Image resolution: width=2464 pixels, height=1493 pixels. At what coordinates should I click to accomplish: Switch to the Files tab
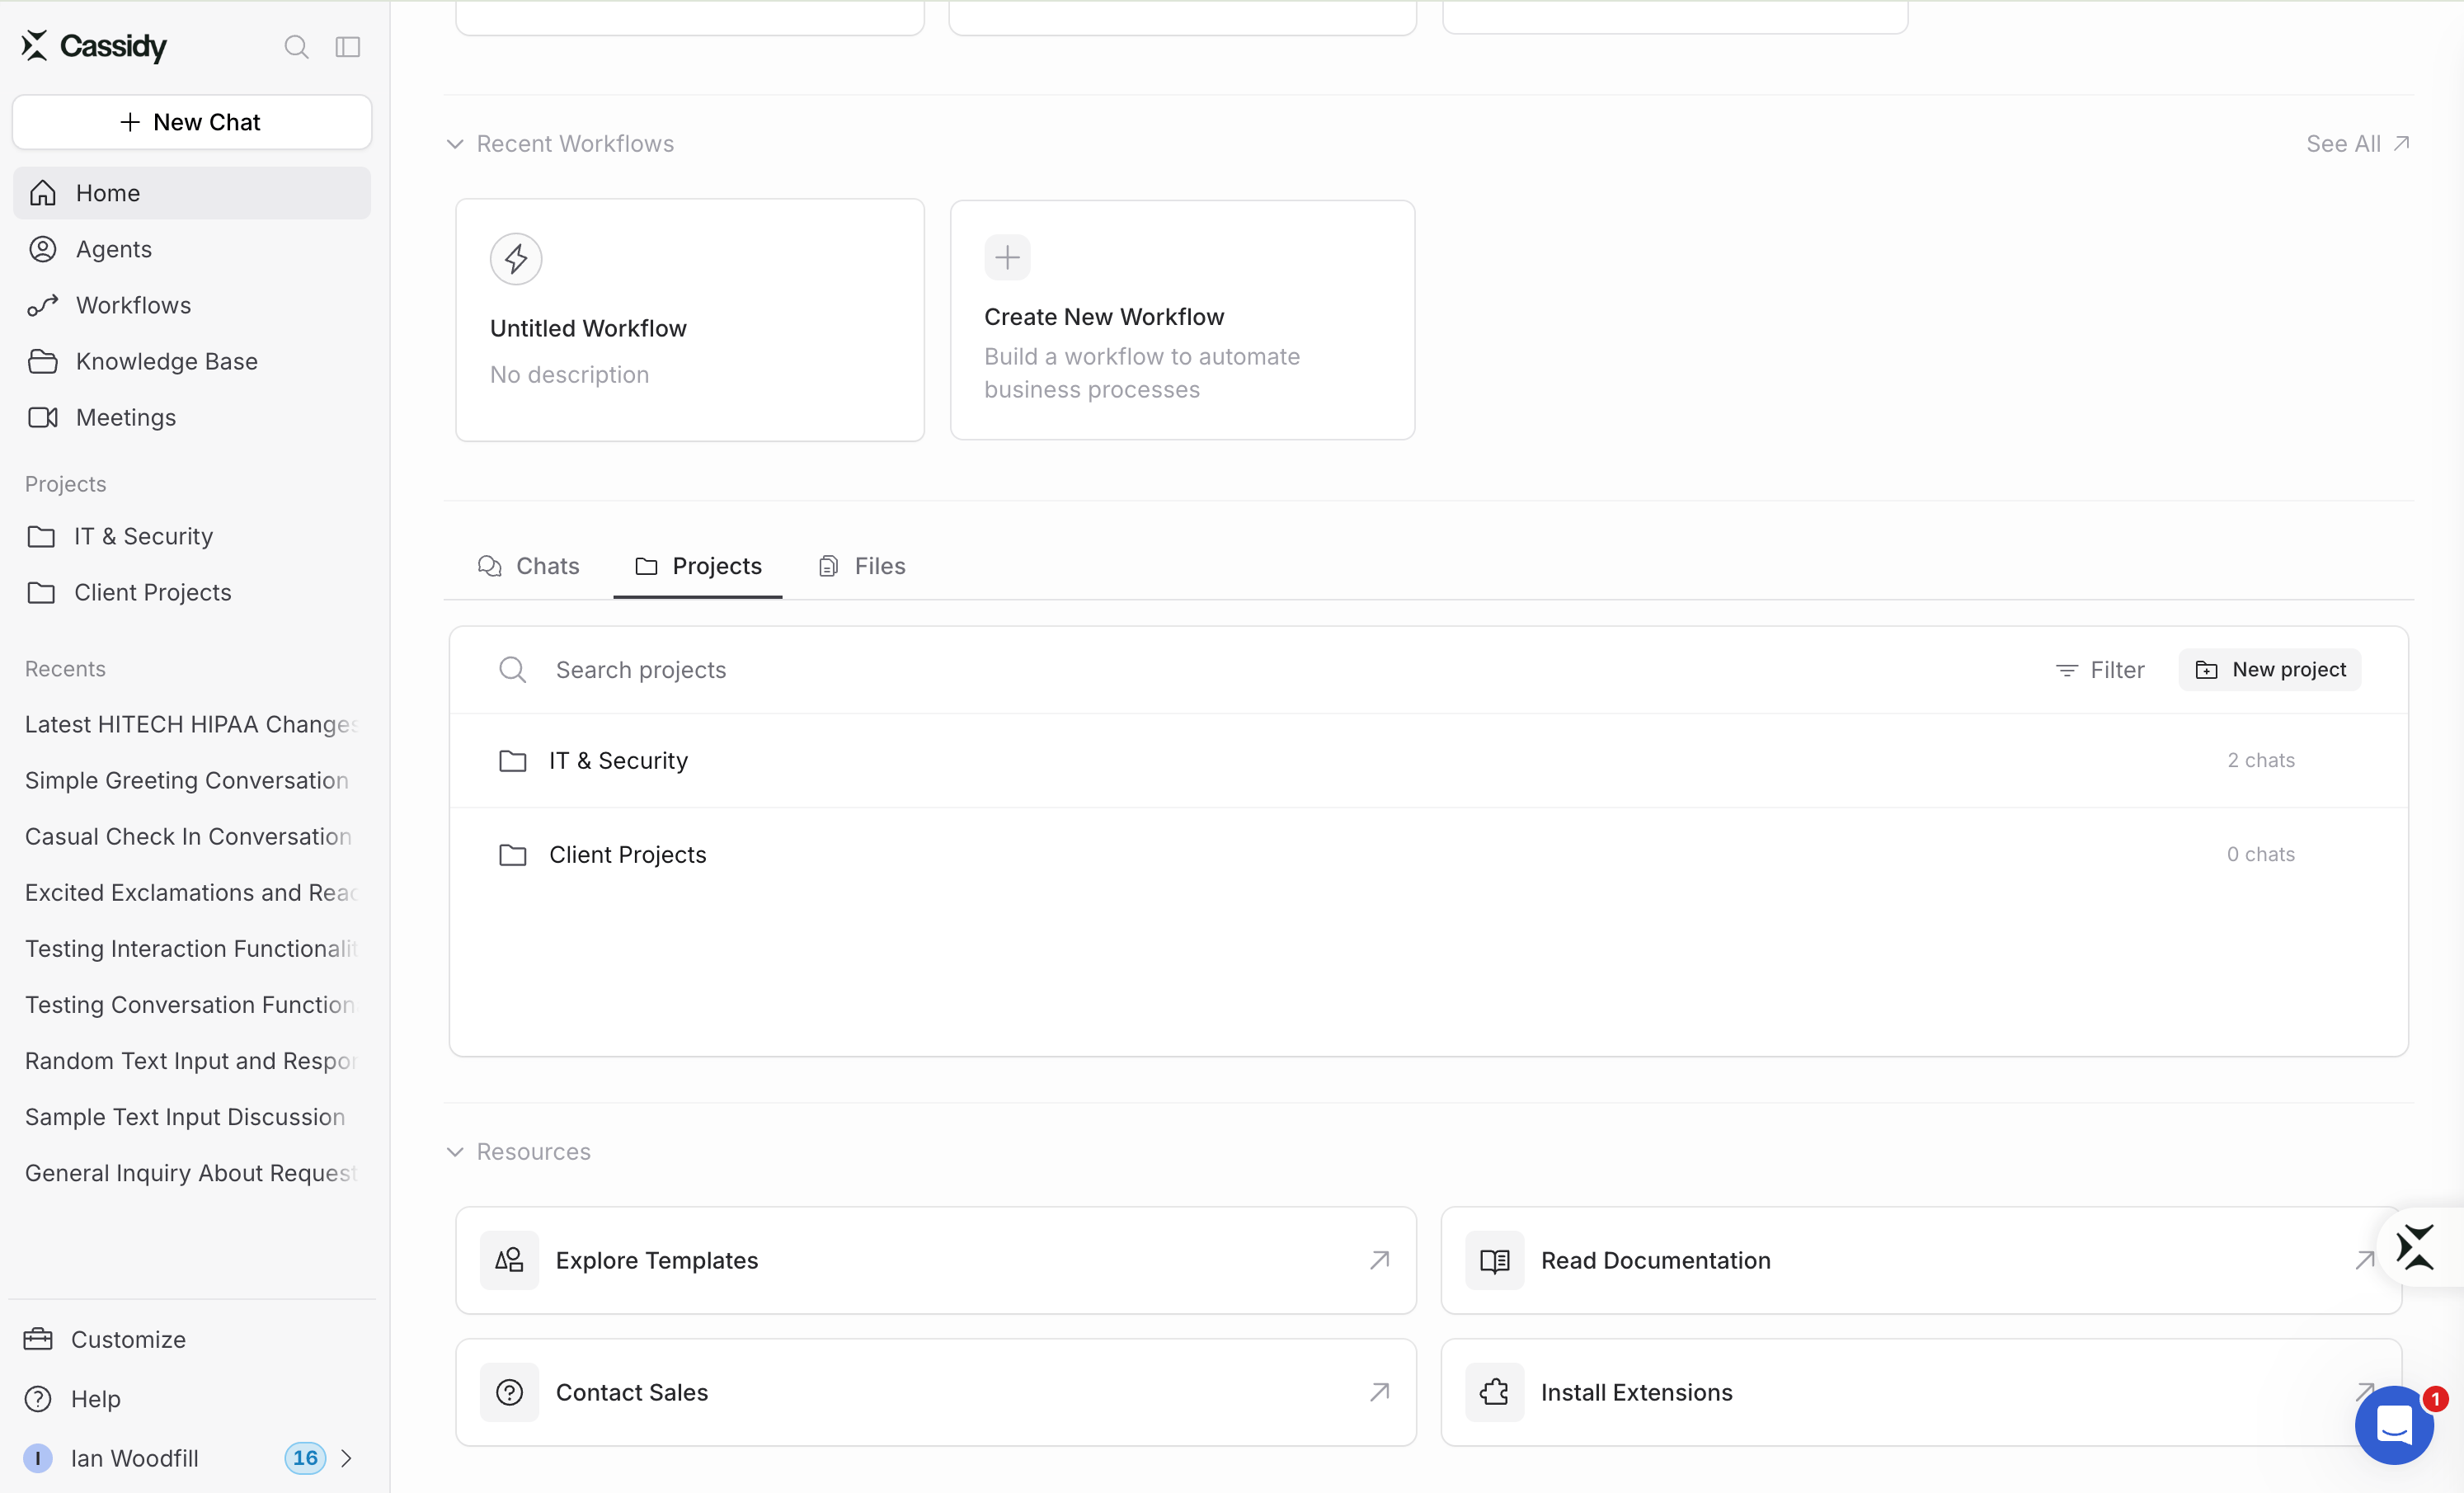point(862,566)
